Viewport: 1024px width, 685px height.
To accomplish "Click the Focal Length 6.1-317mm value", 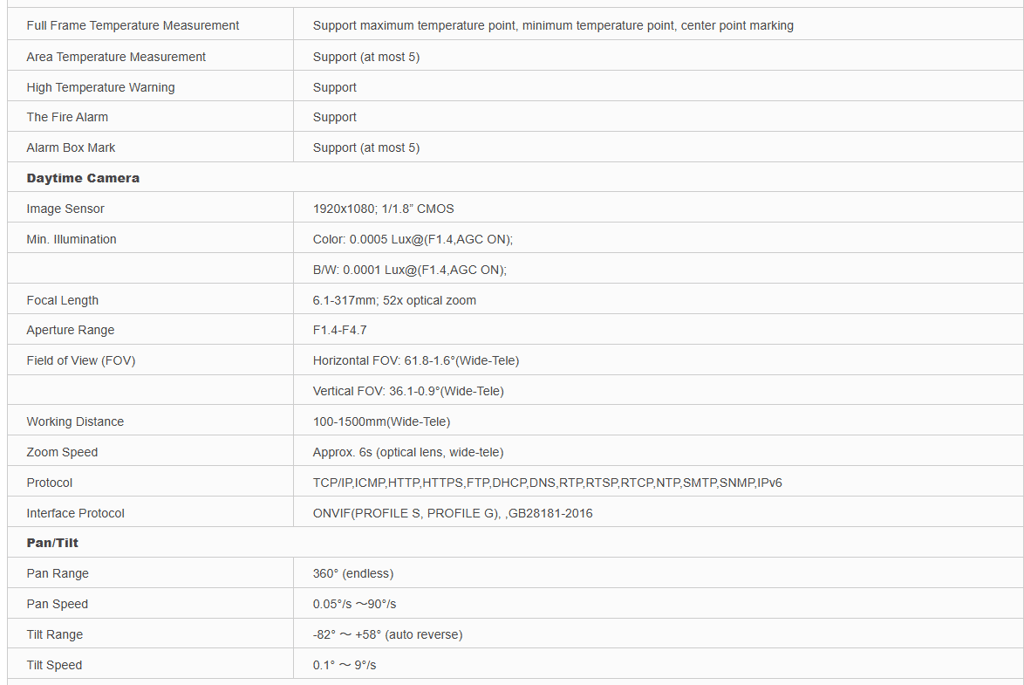I will (394, 300).
